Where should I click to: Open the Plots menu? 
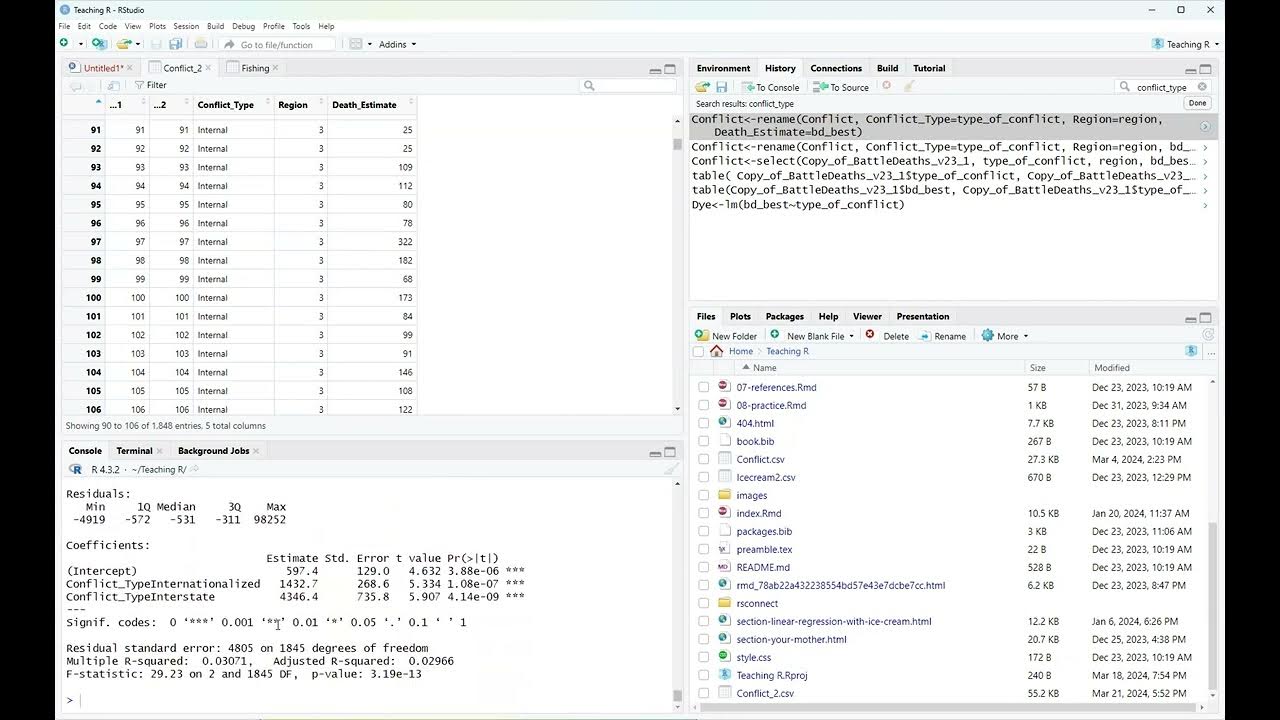[x=157, y=26]
